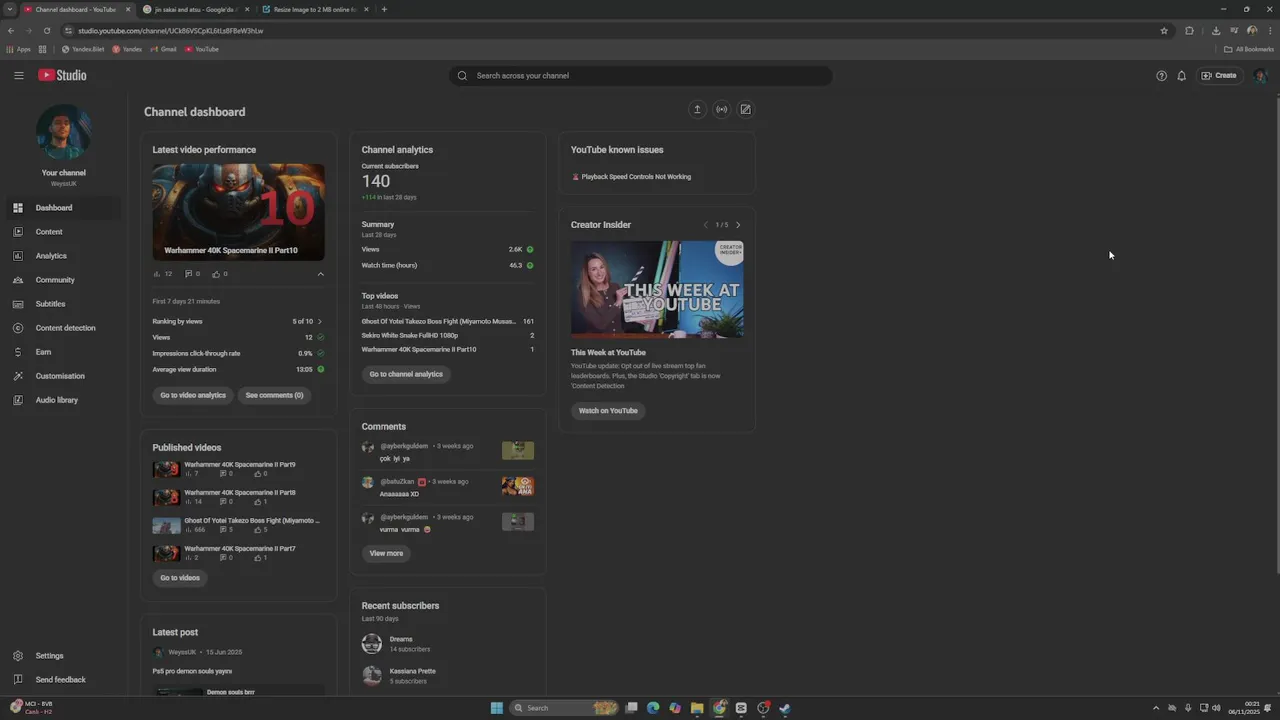Open Steam from the taskbar
The height and width of the screenshot is (720, 1280).
785,708
